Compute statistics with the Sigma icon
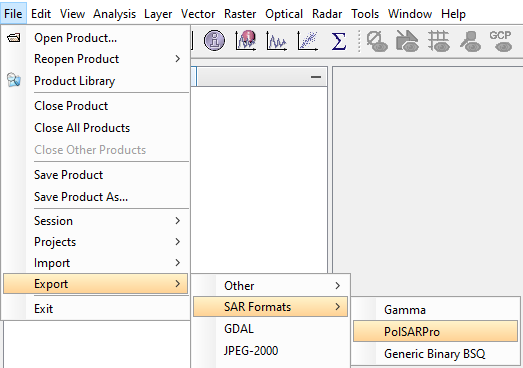The height and width of the screenshot is (368, 523). pyautogui.click(x=338, y=41)
